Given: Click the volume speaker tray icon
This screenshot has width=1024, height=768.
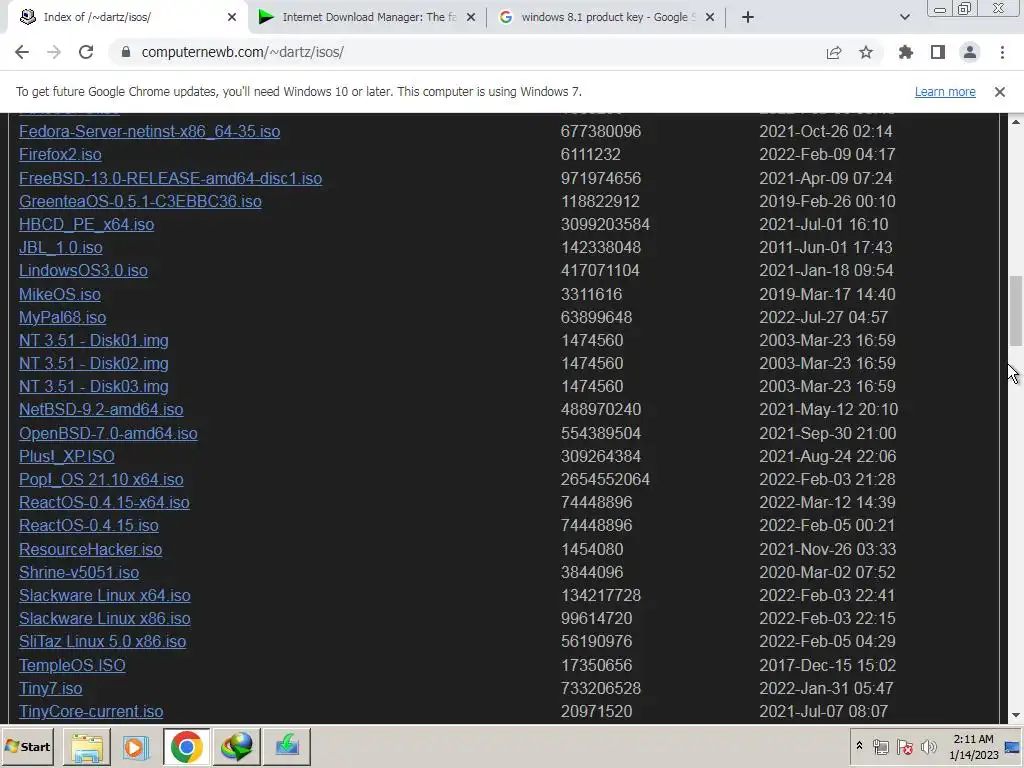Looking at the screenshot, I should 928,746.
